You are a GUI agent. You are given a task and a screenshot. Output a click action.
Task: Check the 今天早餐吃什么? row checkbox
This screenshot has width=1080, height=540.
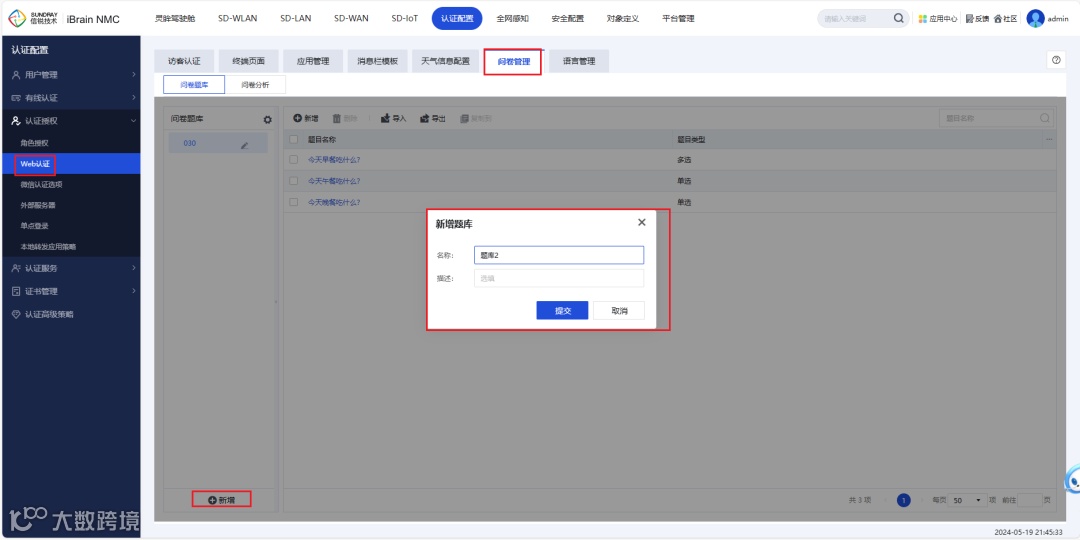293,160
